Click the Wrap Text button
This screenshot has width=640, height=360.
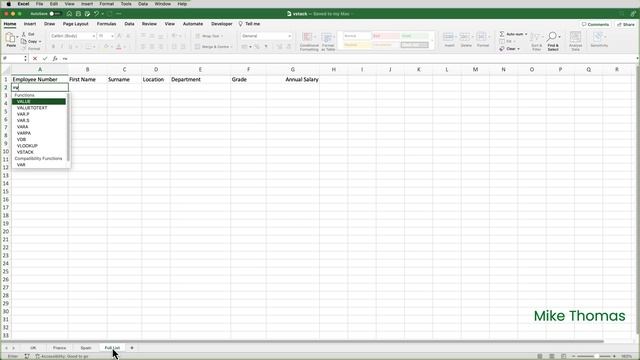tap(209, 36)
